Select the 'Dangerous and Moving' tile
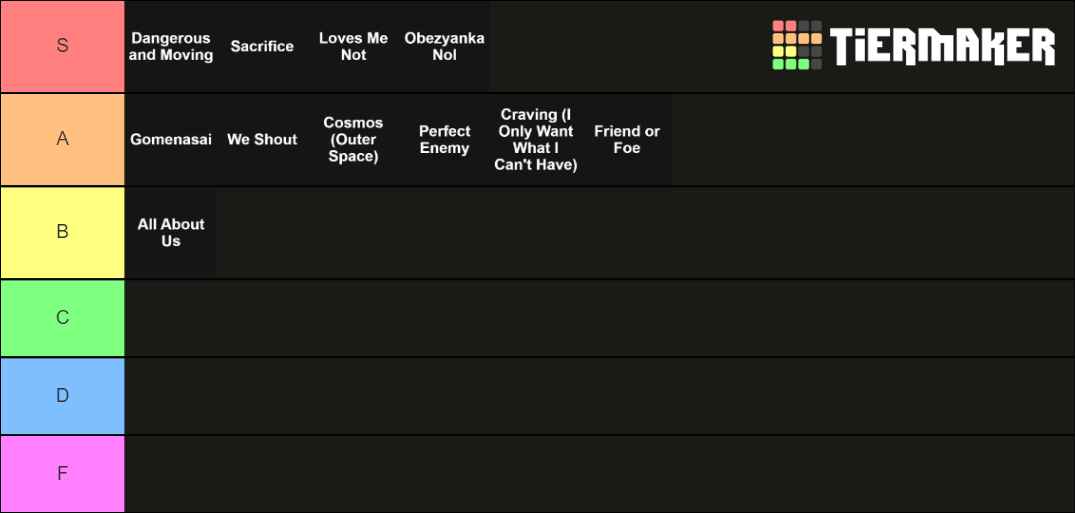Image resolution: width=1075 pixels, height=513 pixels. tap(171, 47)
